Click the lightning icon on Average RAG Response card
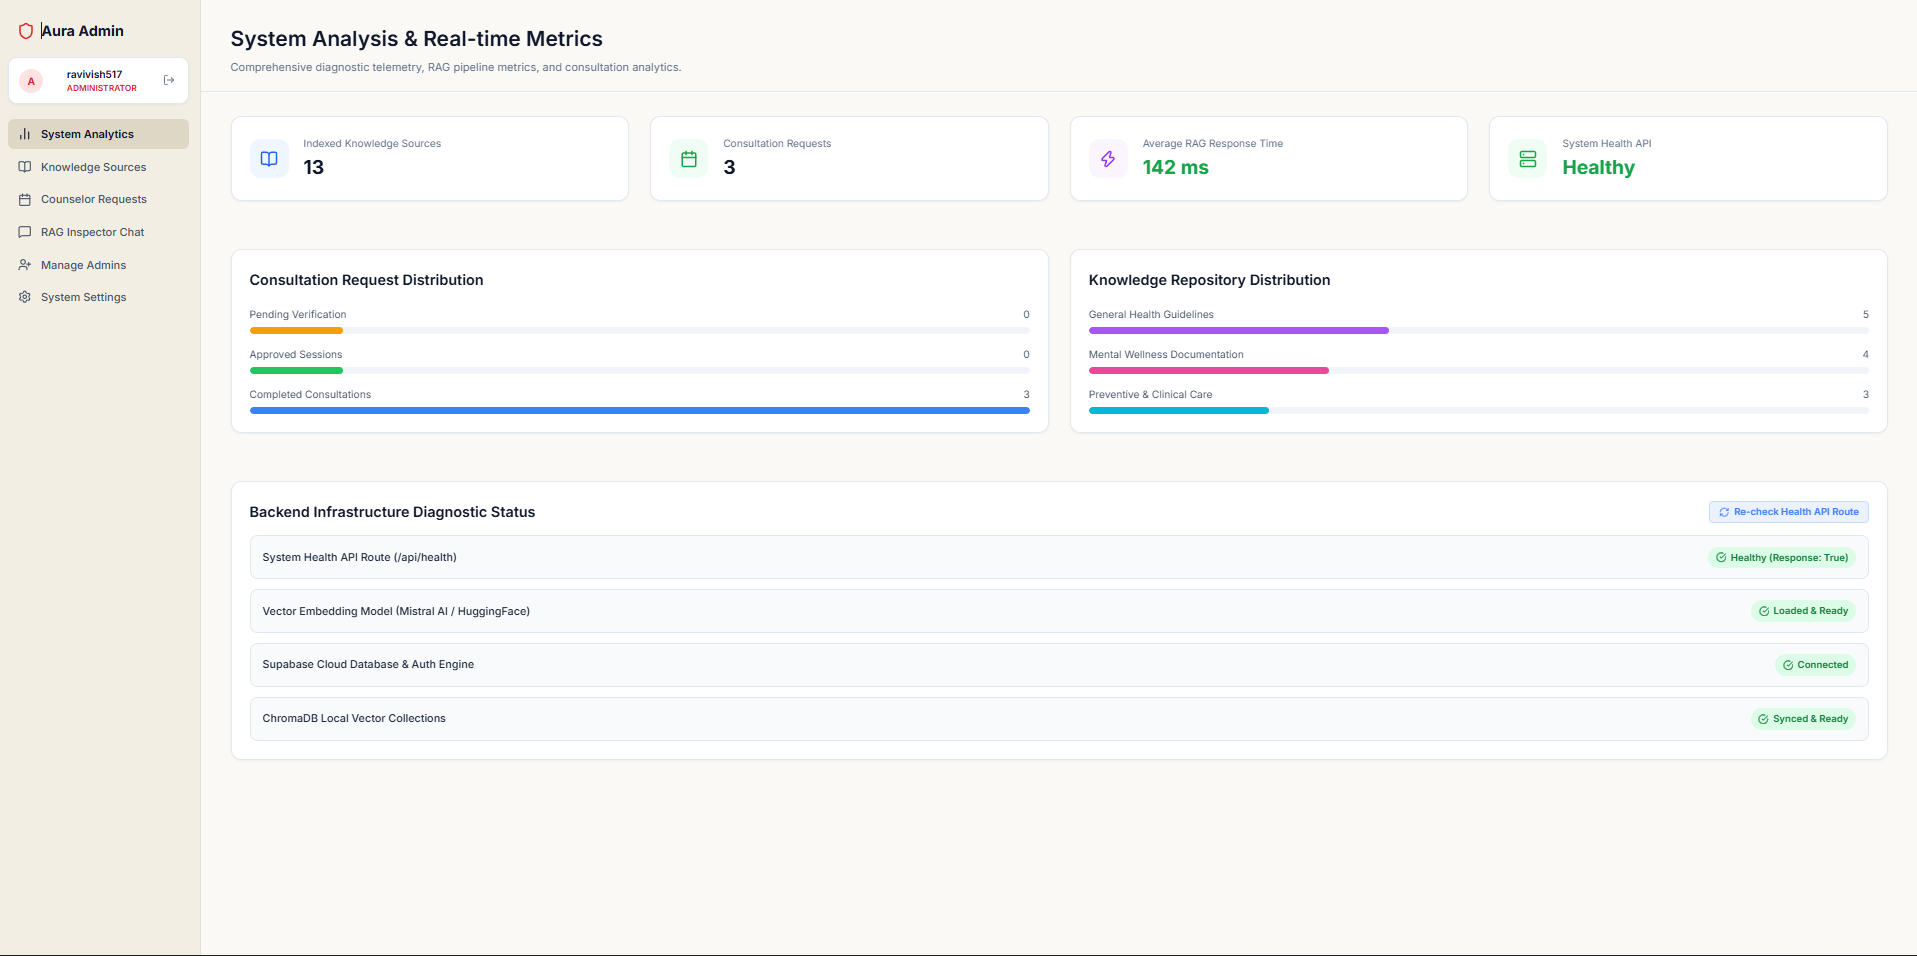The image size is (1917, 956). tap(1108, 159)
